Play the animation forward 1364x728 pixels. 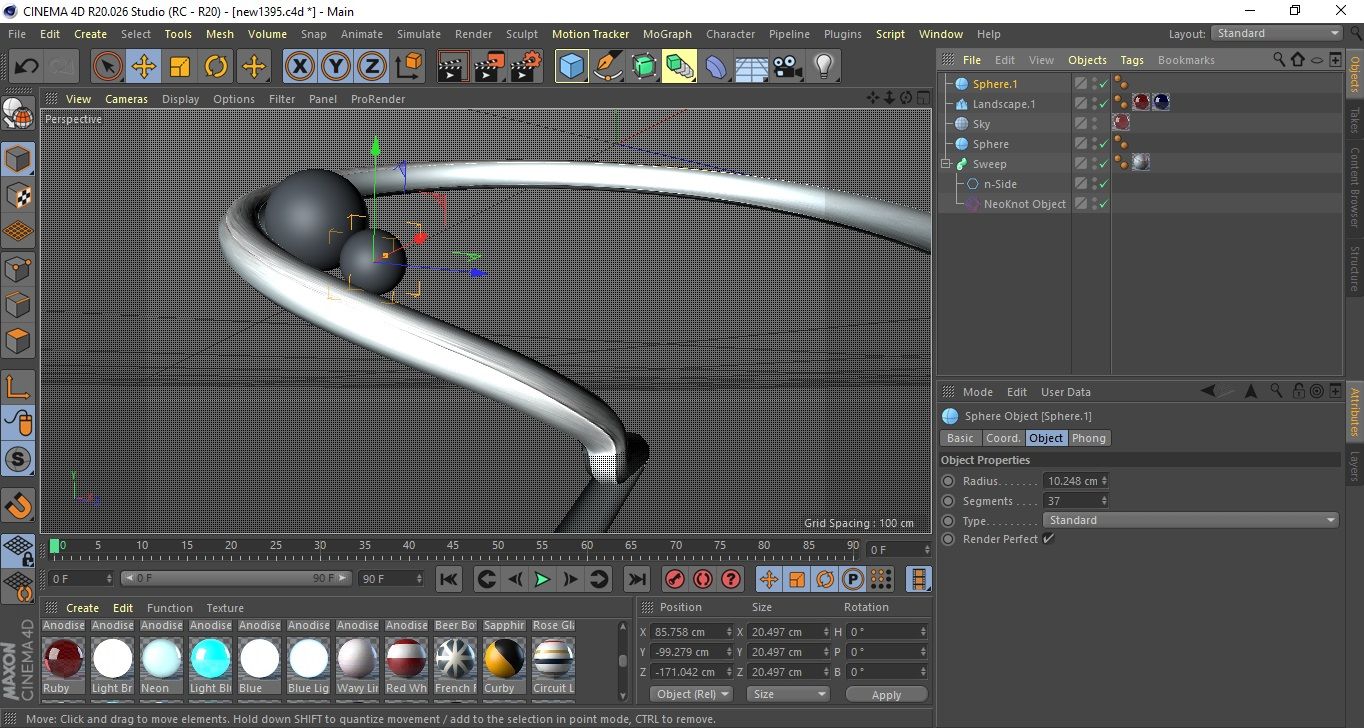pyautogui.click(x=541, y=579)
